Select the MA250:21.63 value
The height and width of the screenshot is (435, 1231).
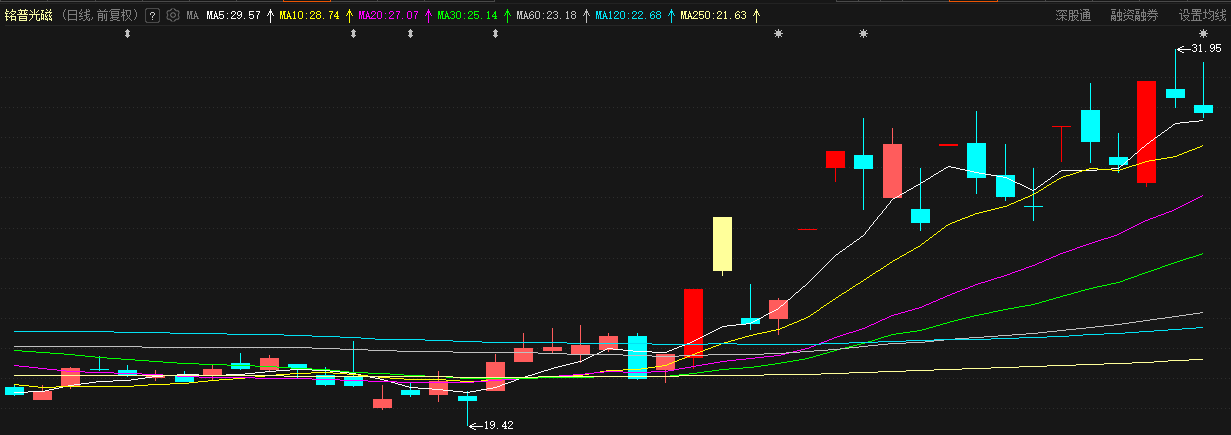point(713,16)
